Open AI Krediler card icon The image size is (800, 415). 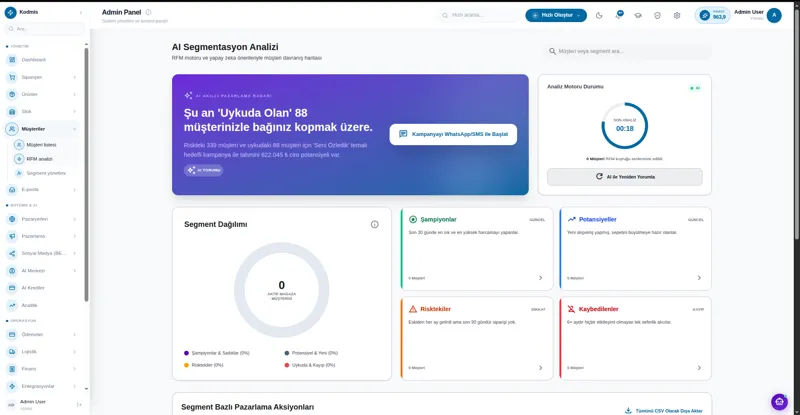(x=12, y=288)
